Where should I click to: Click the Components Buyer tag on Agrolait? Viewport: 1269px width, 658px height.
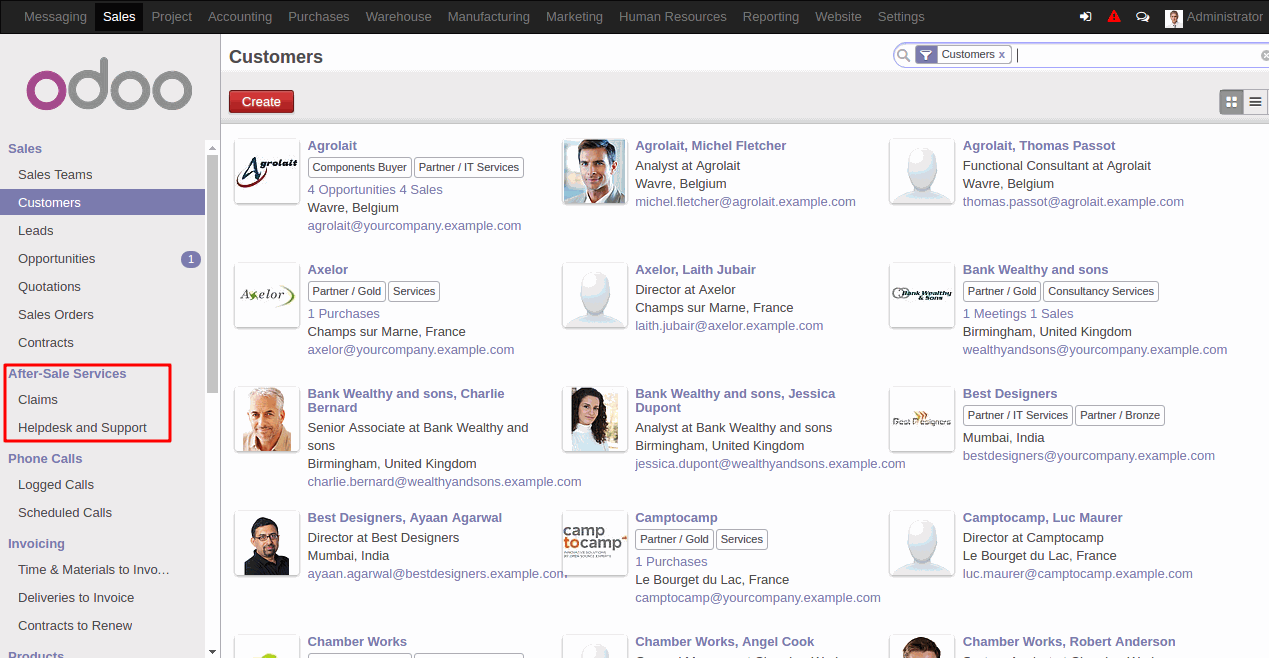click(360, 168)
